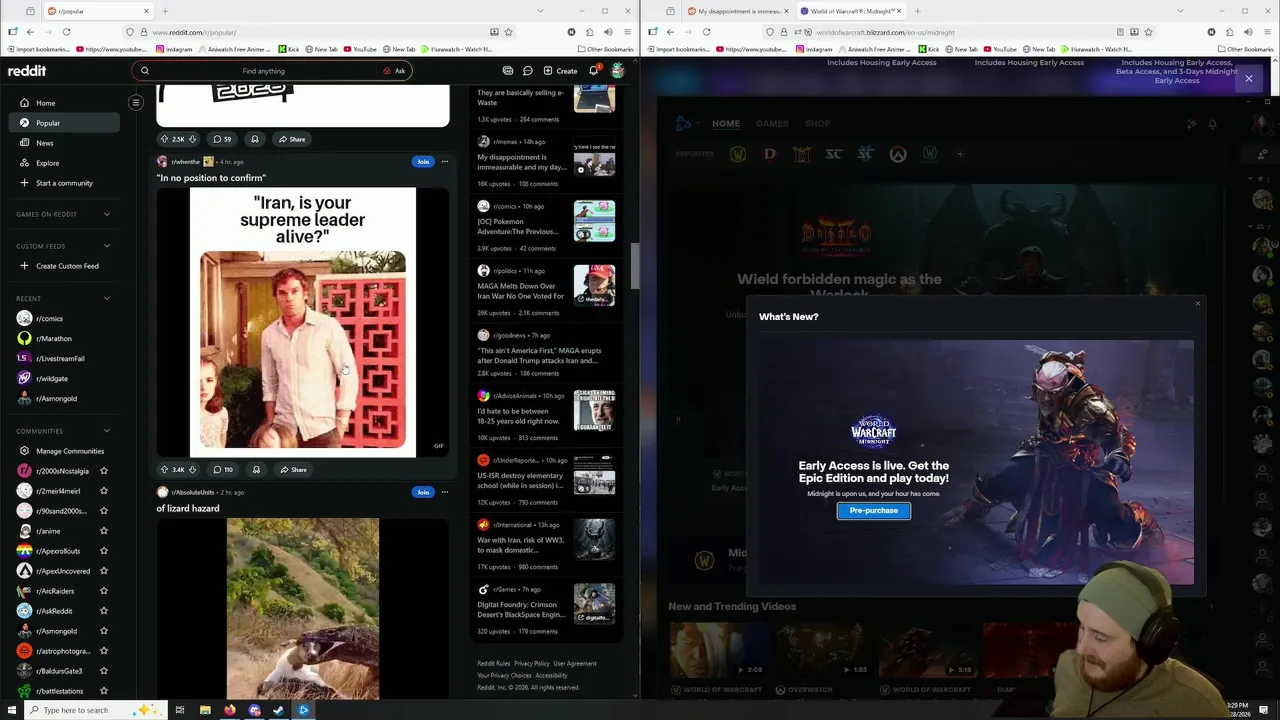Viewport: 1280px width, 720px height.
Task: Toggle favorite star for r/ApexUncovered
Action: (104, 571)
